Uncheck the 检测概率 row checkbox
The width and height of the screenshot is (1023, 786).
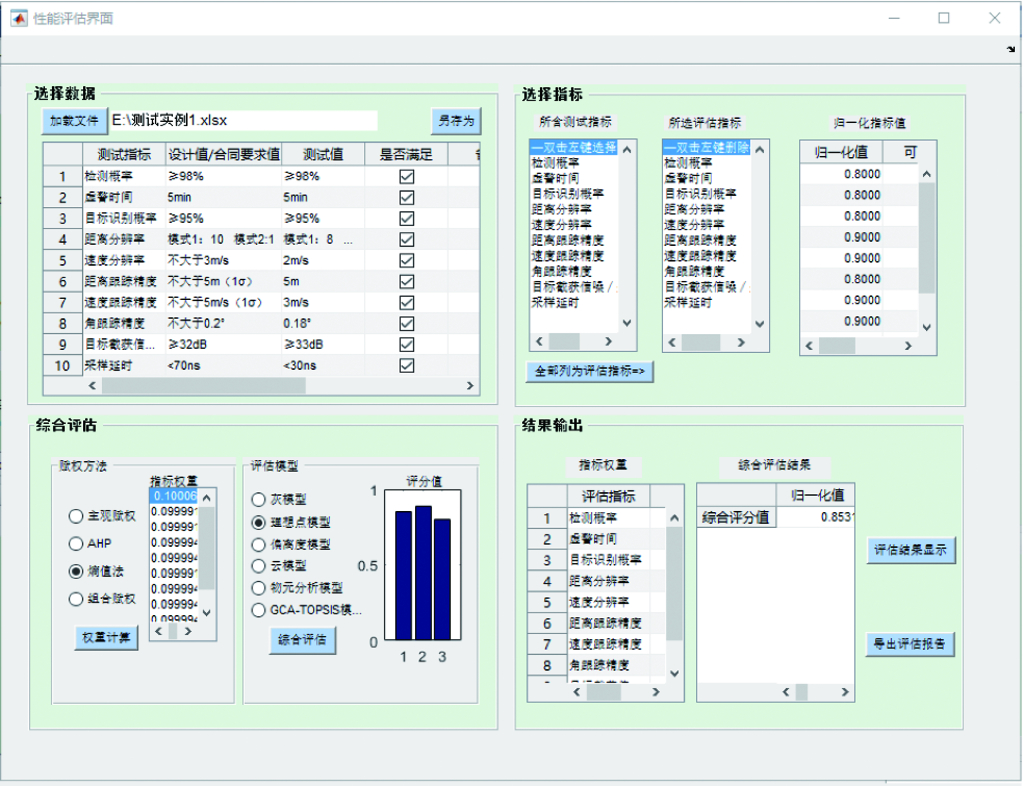click(406, 176)
